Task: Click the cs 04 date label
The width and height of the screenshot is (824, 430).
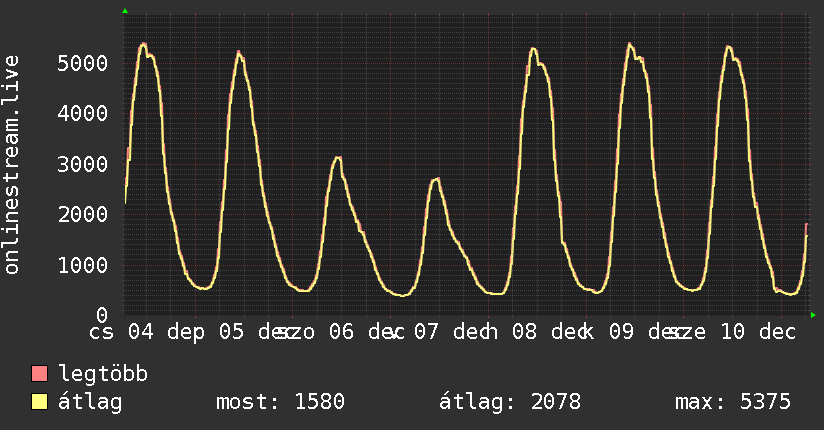Action: click(121, 332)
